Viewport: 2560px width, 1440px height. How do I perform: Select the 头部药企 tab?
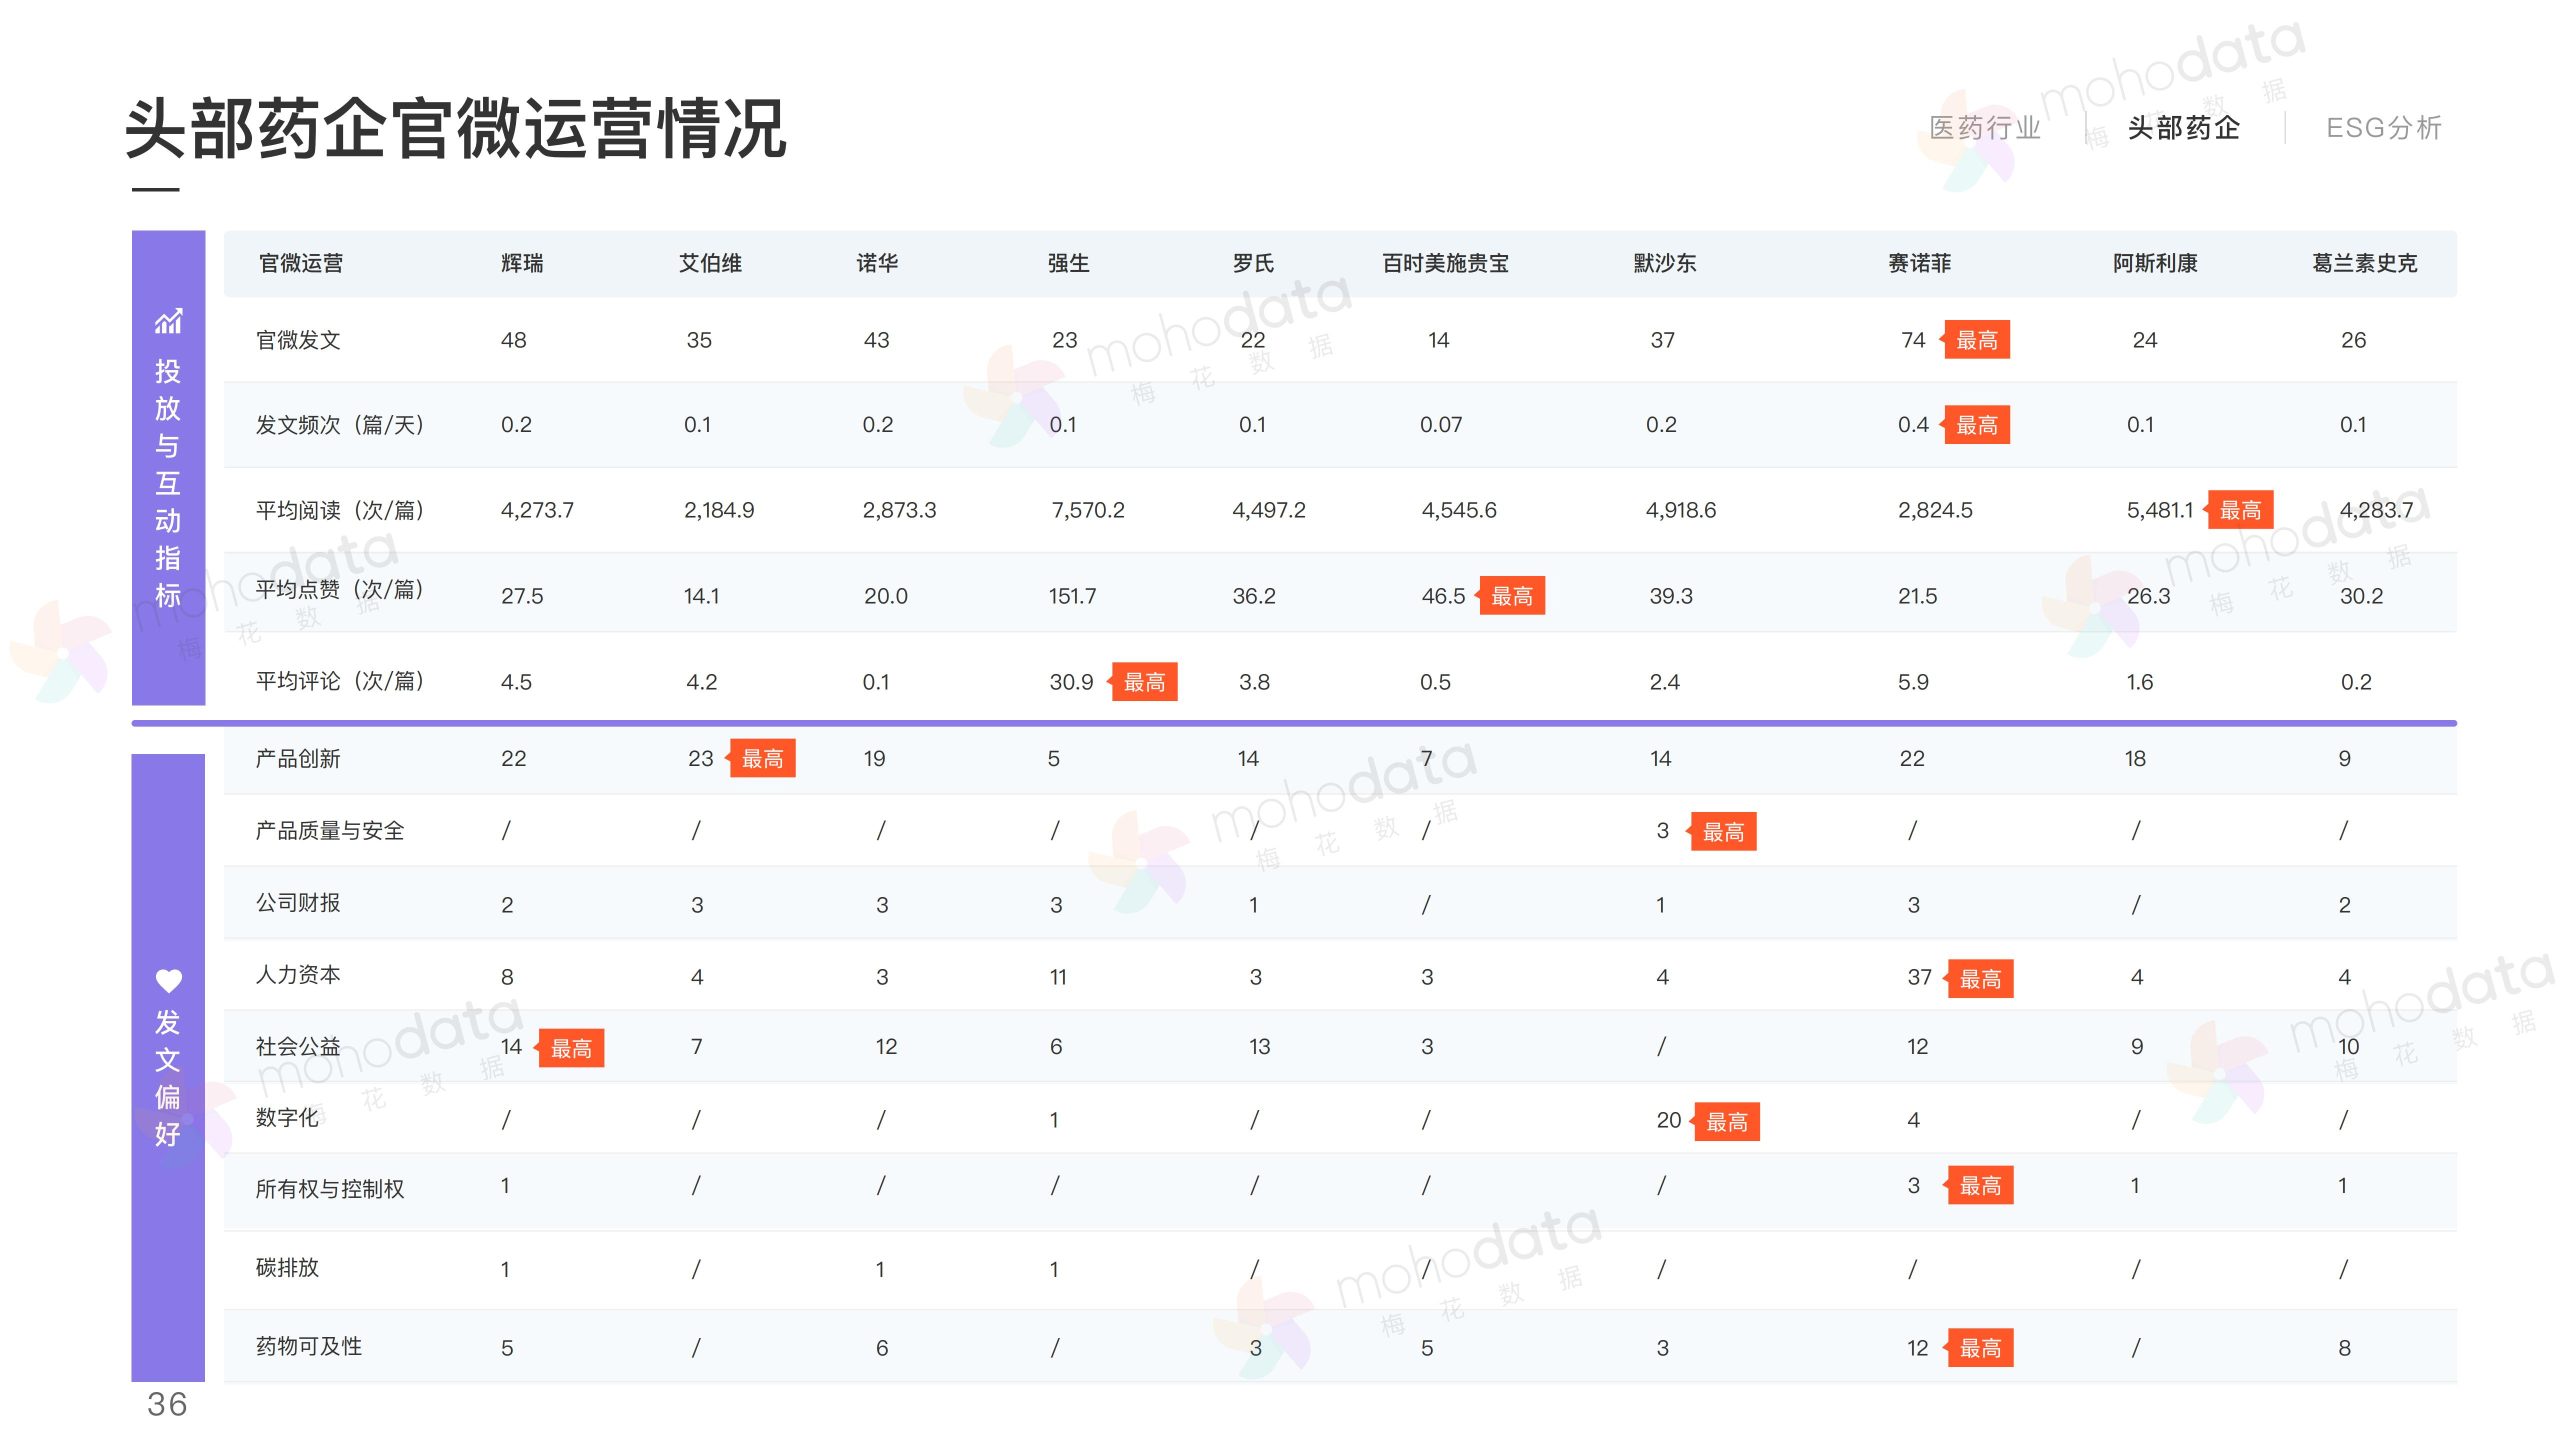coord(2183,128)
